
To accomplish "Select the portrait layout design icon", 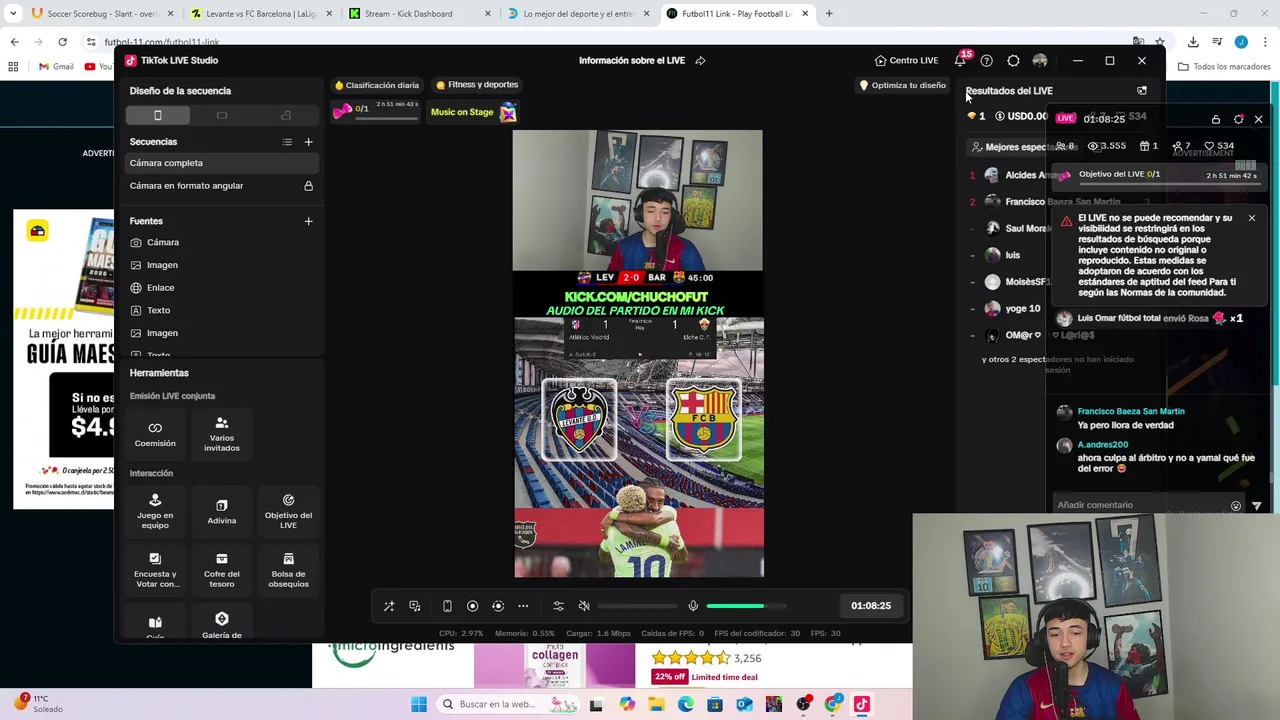I will click(158, 116).
